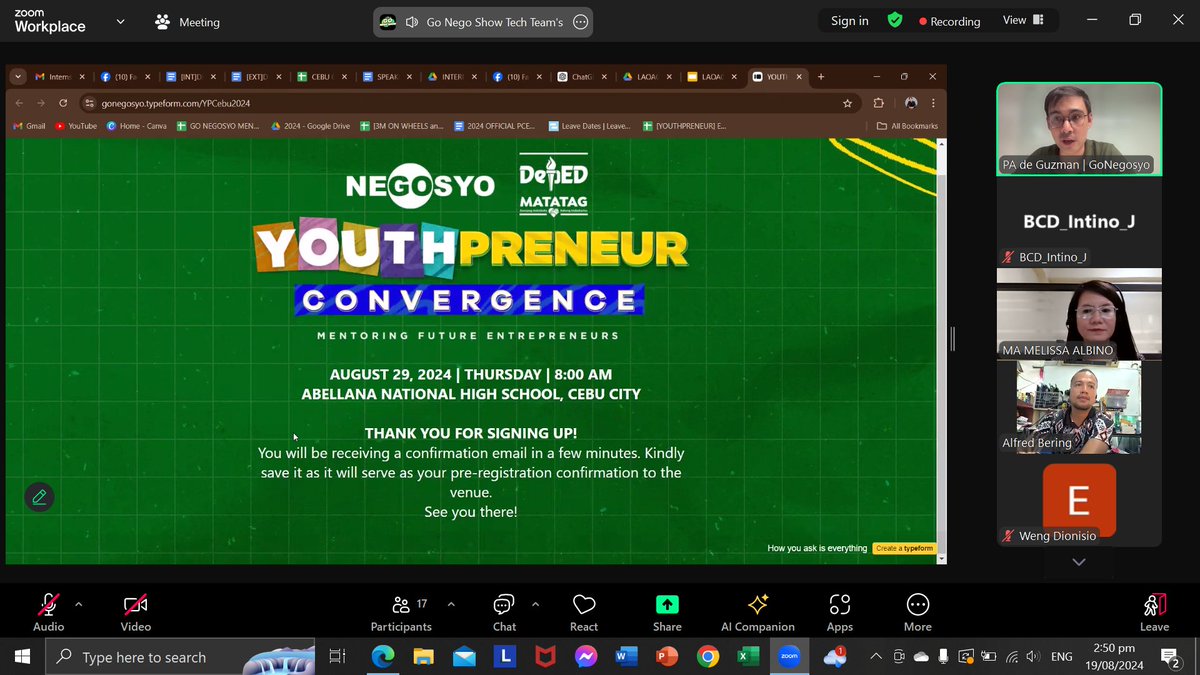The height and width of the screenshot is (675, 1200).
Task: Click the Leave meeting button
Action: (x=1154, y=612)
